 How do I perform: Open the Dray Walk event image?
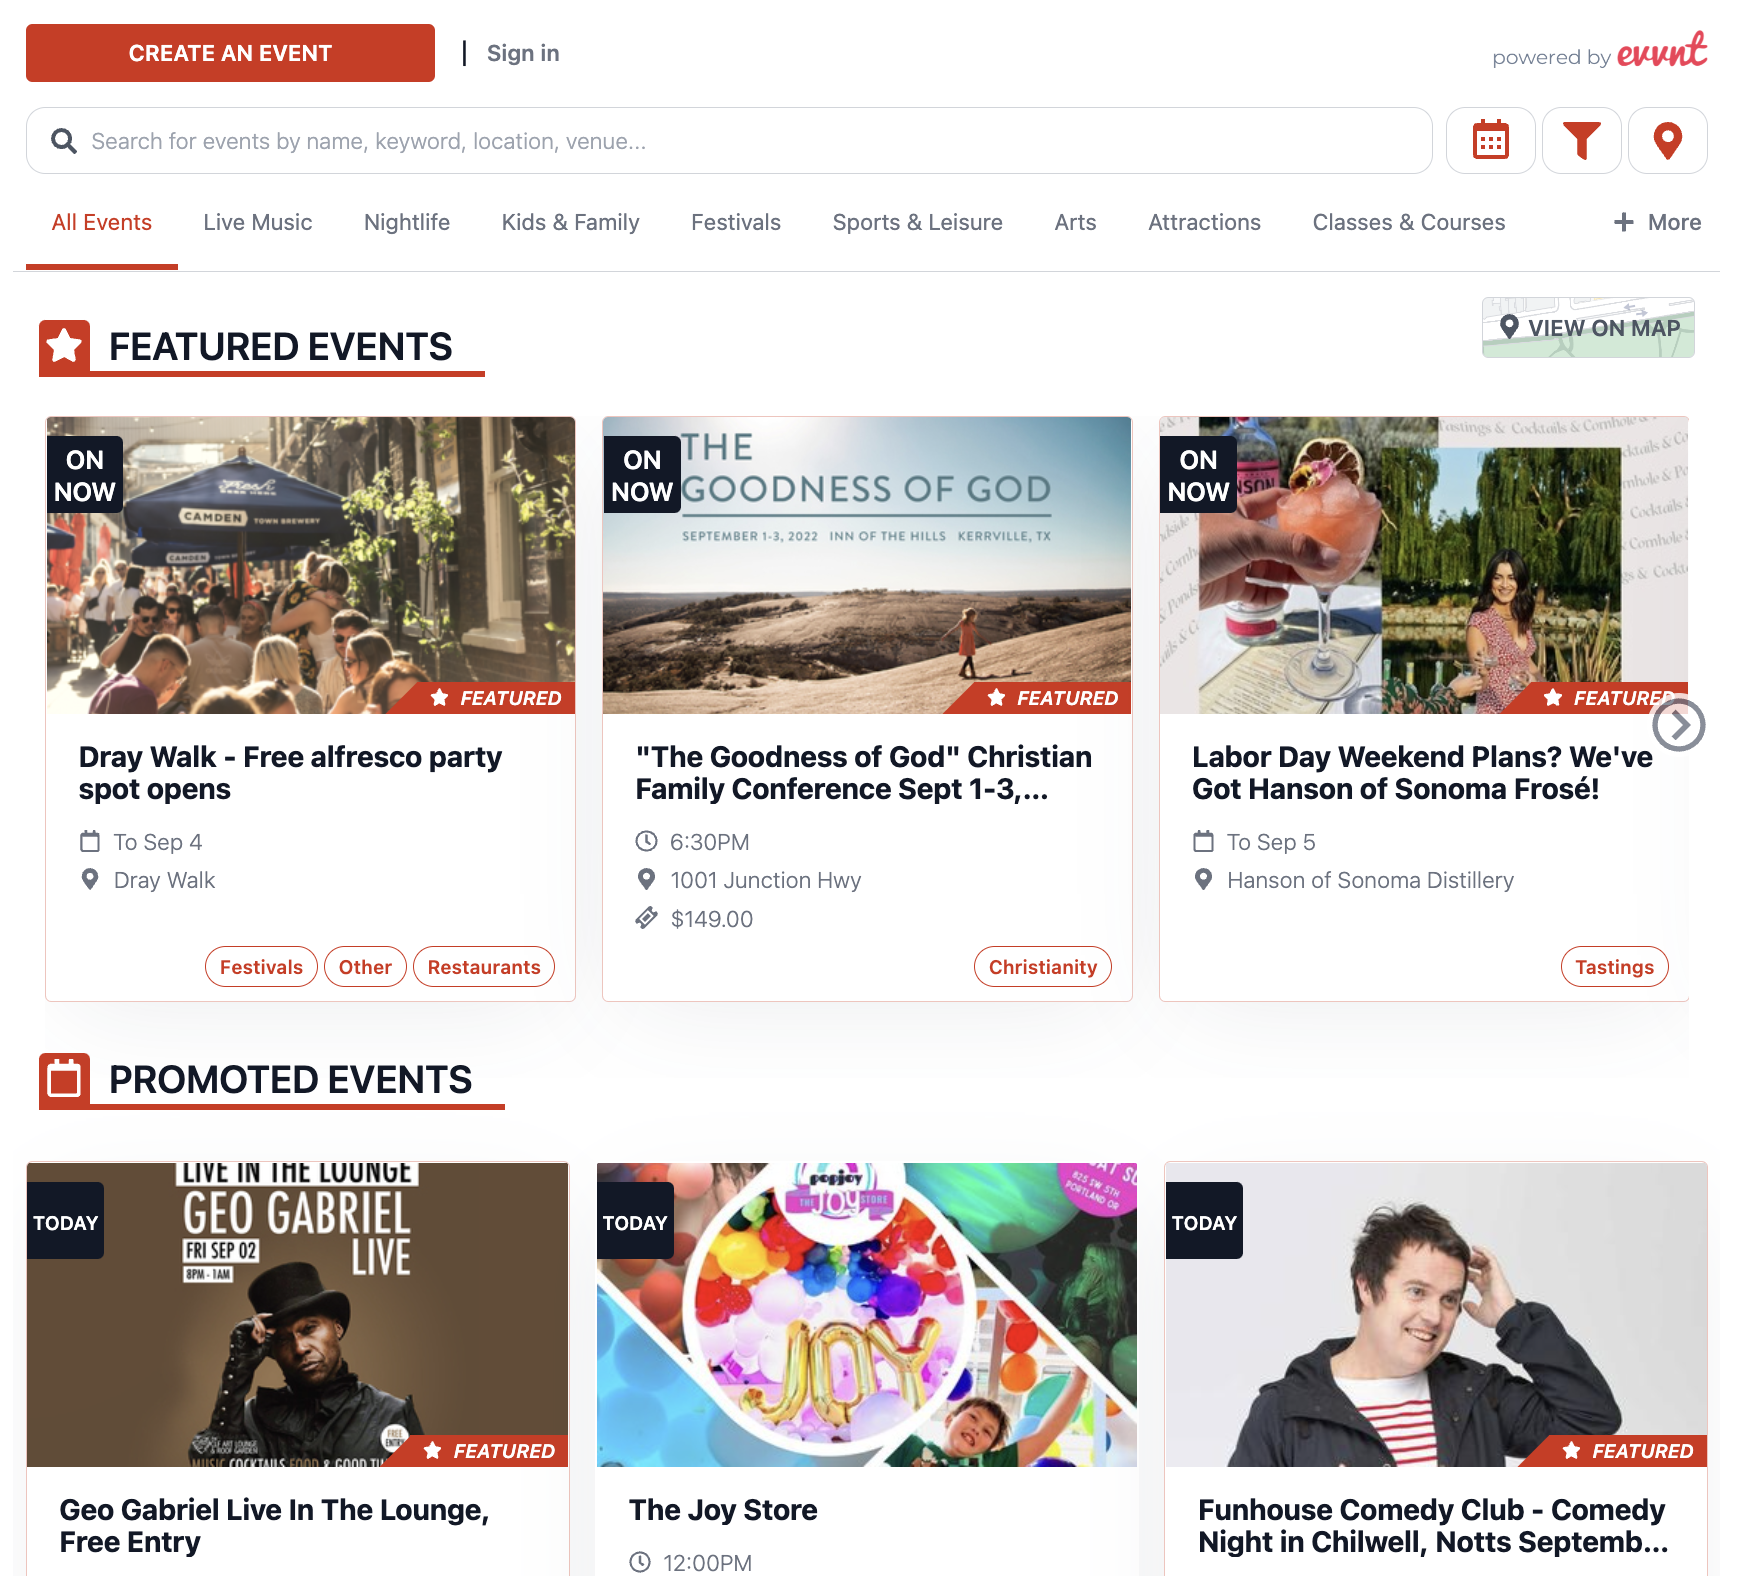tap(311, 565)
